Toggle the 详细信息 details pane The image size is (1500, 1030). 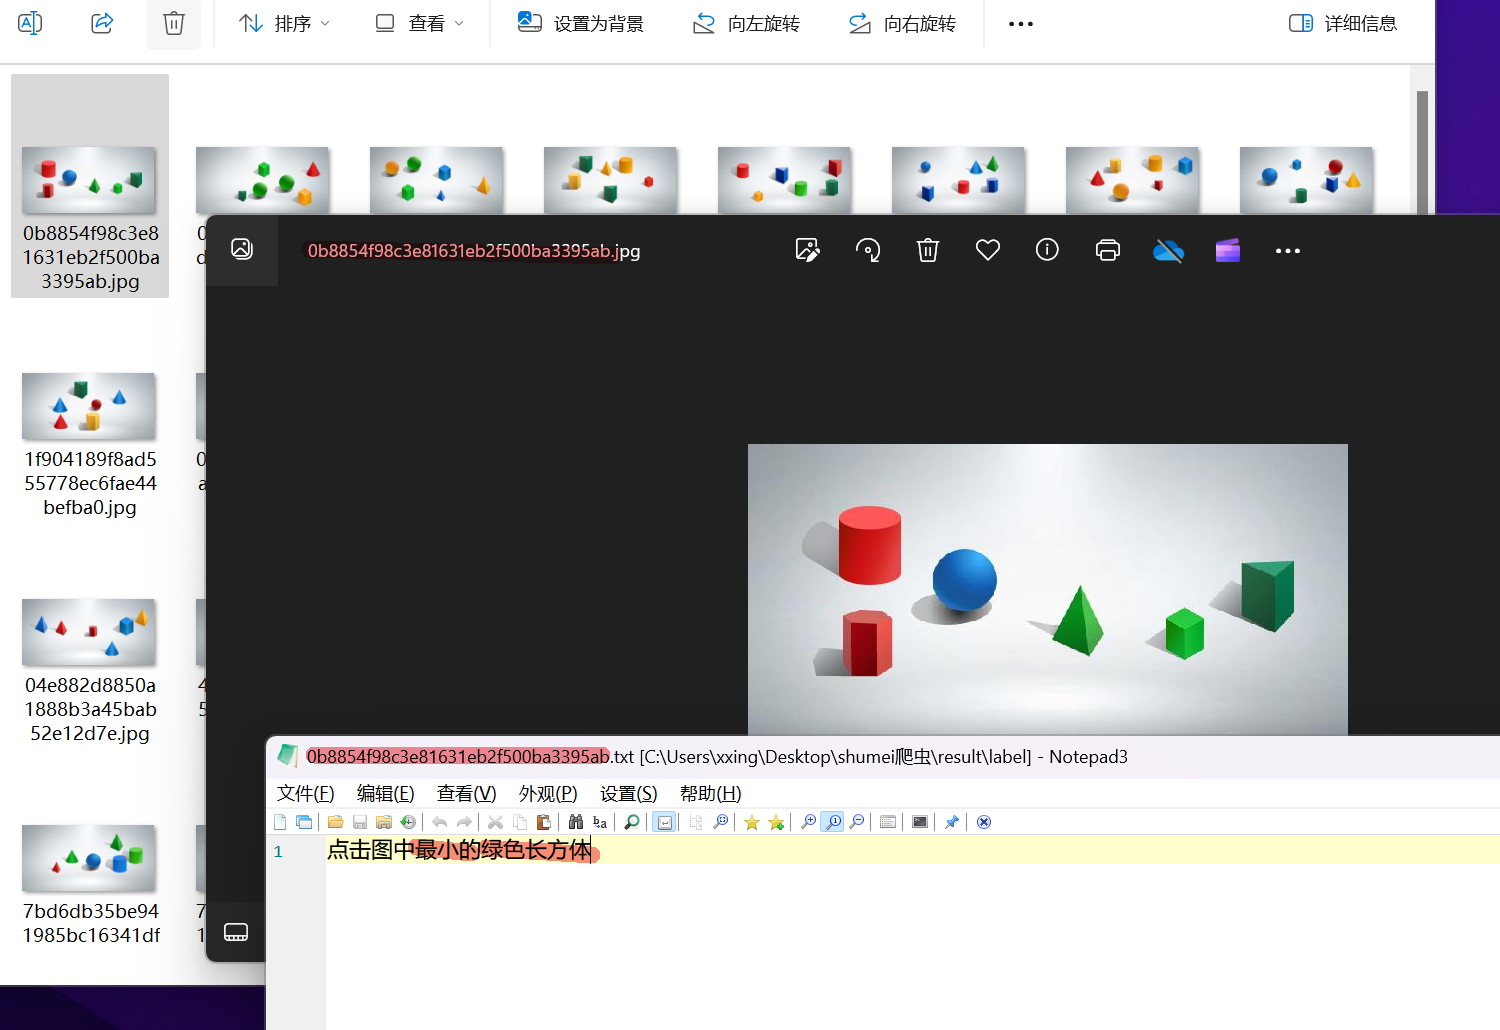1343,23
